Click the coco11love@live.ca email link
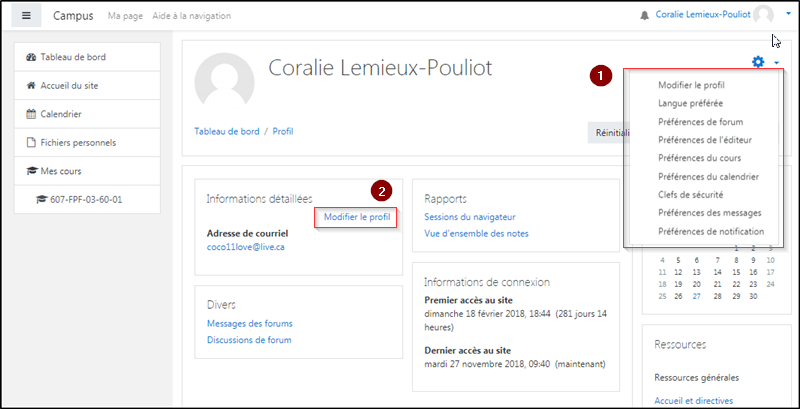 (x=246, y=246)
